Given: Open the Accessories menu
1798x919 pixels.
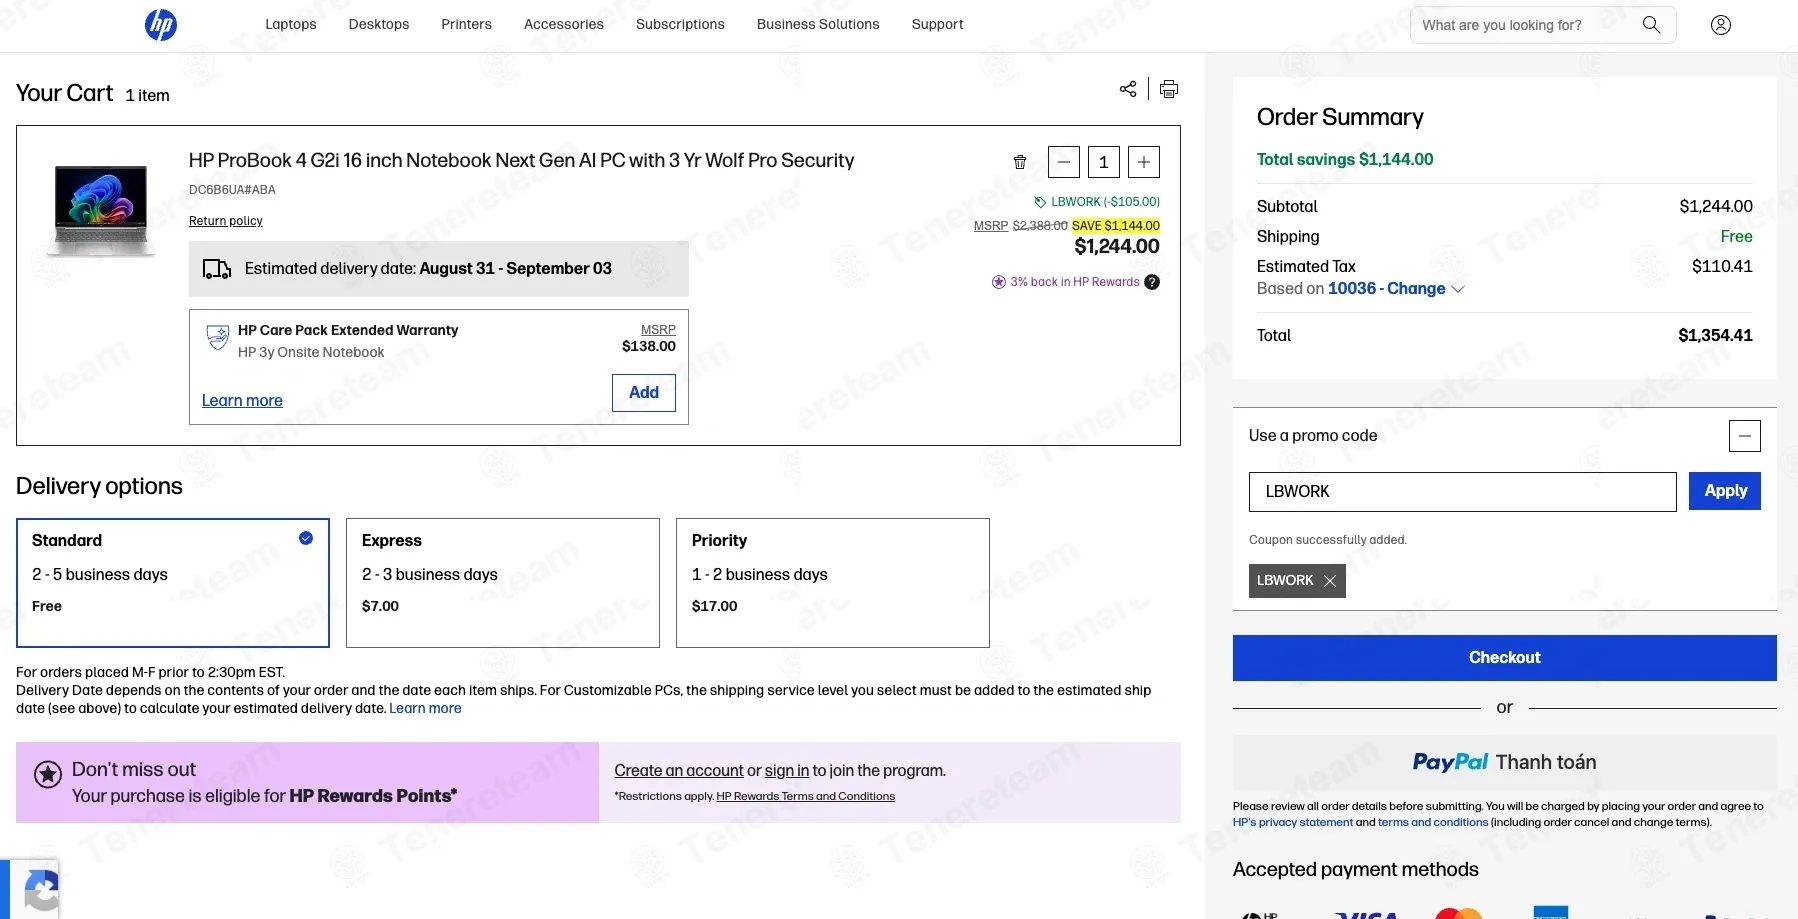Looking at the screenshot, I should pos(564,24).
